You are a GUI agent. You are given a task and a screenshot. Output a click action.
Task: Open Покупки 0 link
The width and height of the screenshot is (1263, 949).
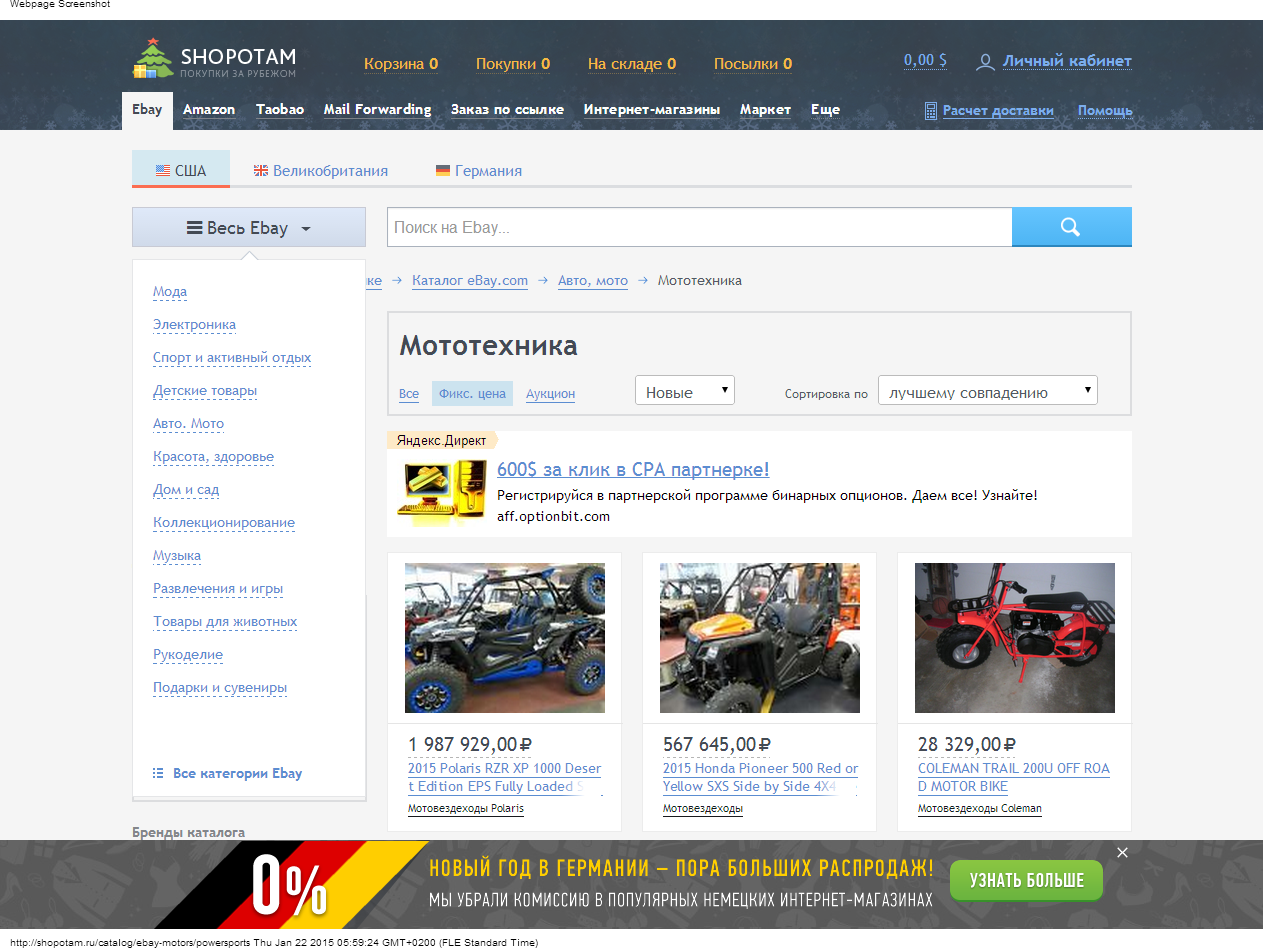pyautogui.click(x=513, y=64)
